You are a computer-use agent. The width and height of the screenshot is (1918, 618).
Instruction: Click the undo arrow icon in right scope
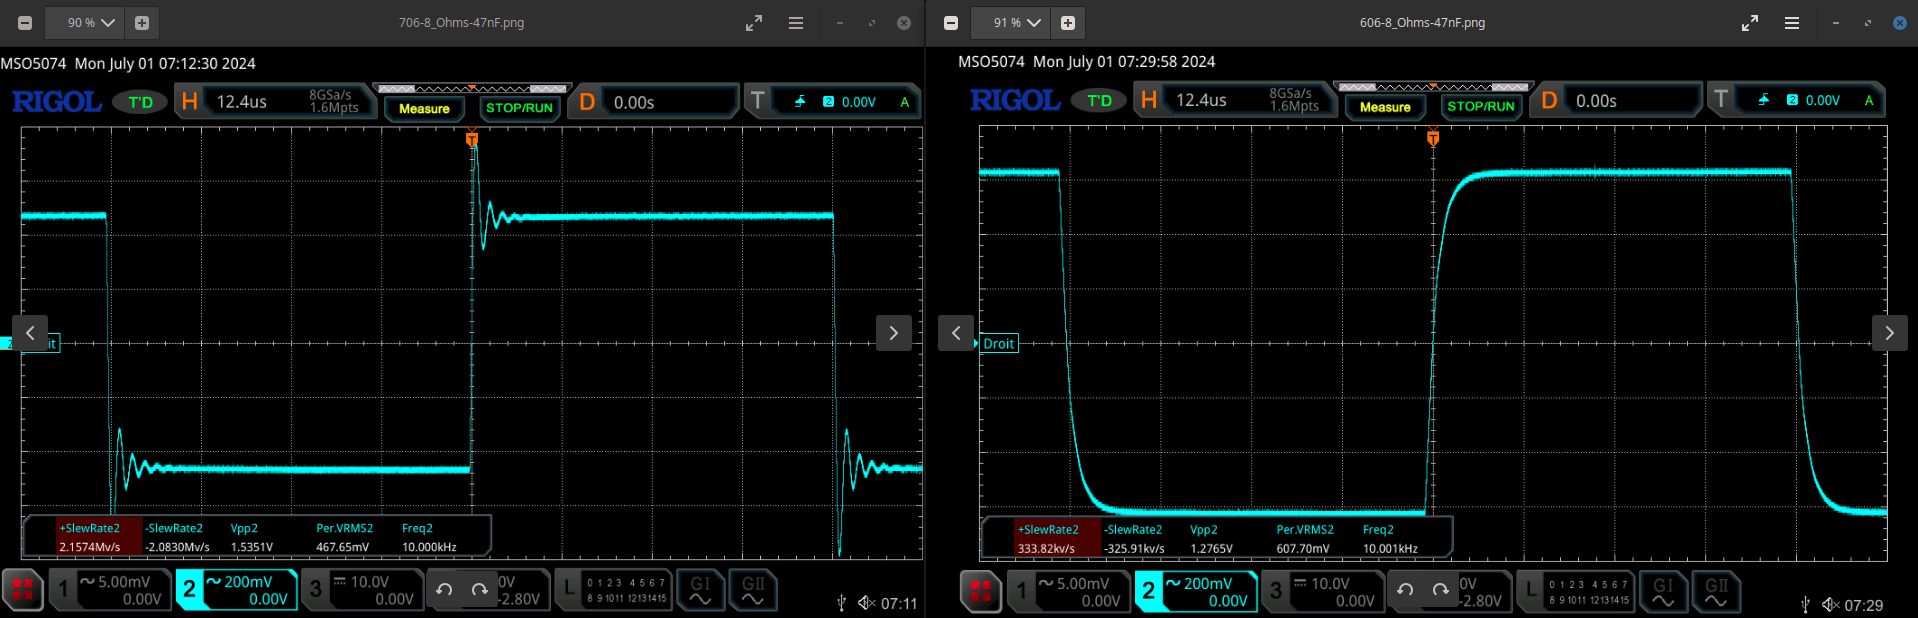click(1405, 590)
